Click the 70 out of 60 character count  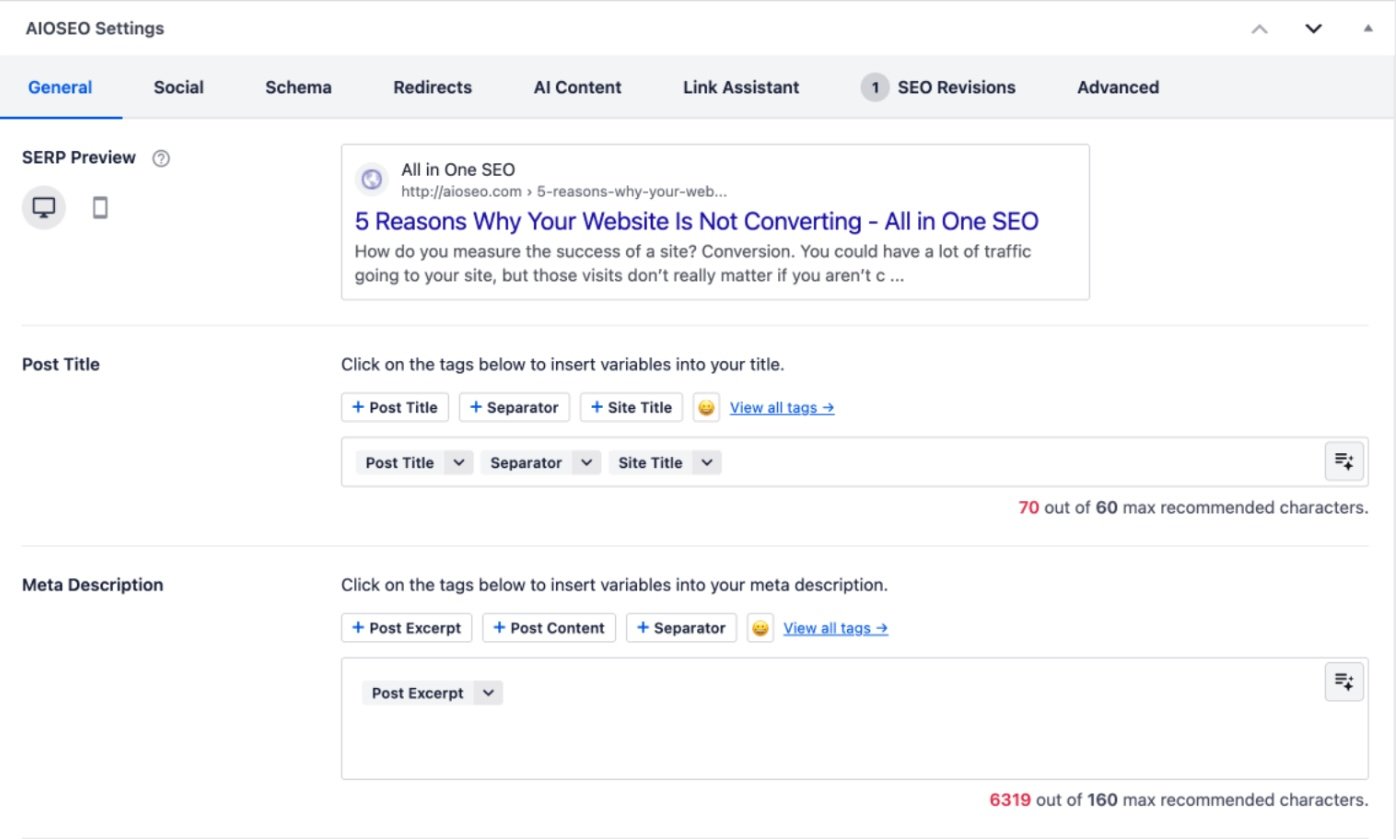point(1193,508)
